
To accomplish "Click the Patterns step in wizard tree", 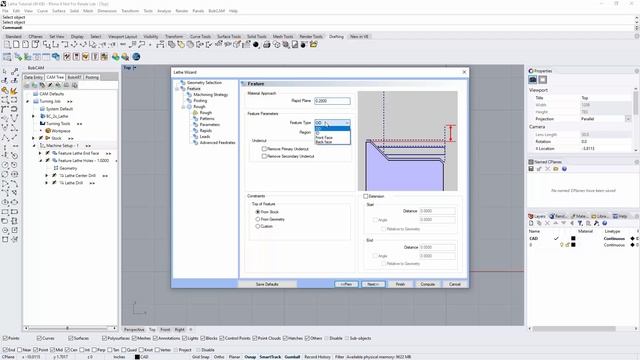I will (207, 118).
